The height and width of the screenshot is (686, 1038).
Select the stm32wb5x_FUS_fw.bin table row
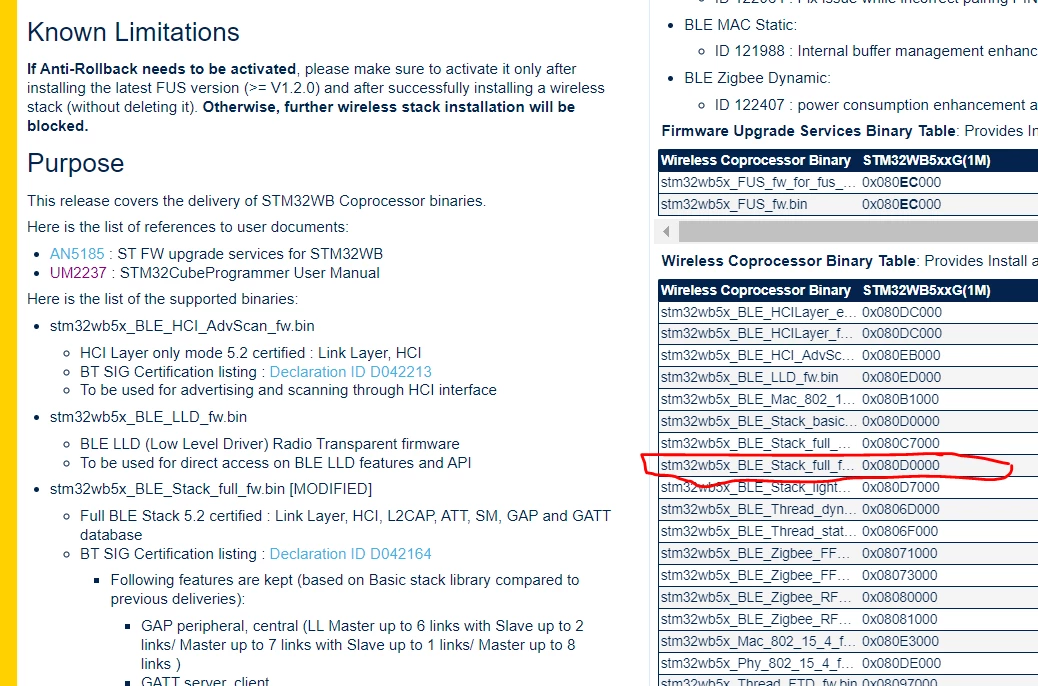(848, 204)
